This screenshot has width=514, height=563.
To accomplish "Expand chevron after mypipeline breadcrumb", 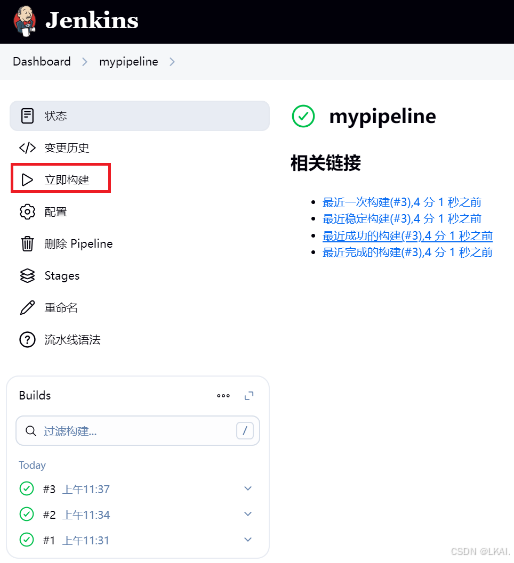I will coord(172,62).
